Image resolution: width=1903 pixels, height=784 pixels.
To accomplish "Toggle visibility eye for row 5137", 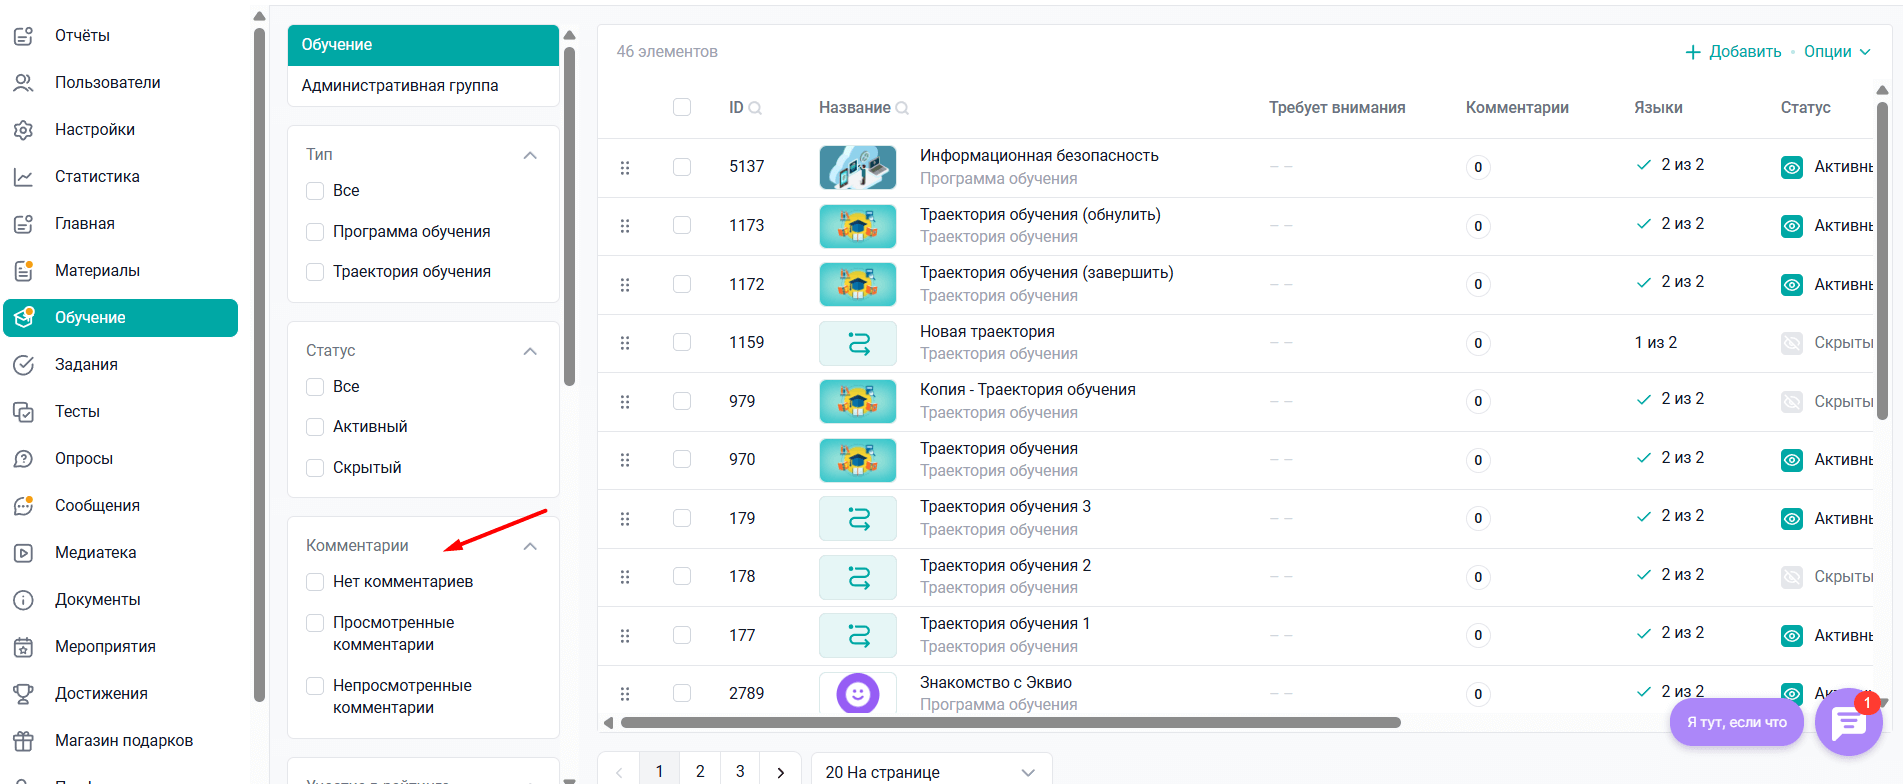I will coord(1792,167).
